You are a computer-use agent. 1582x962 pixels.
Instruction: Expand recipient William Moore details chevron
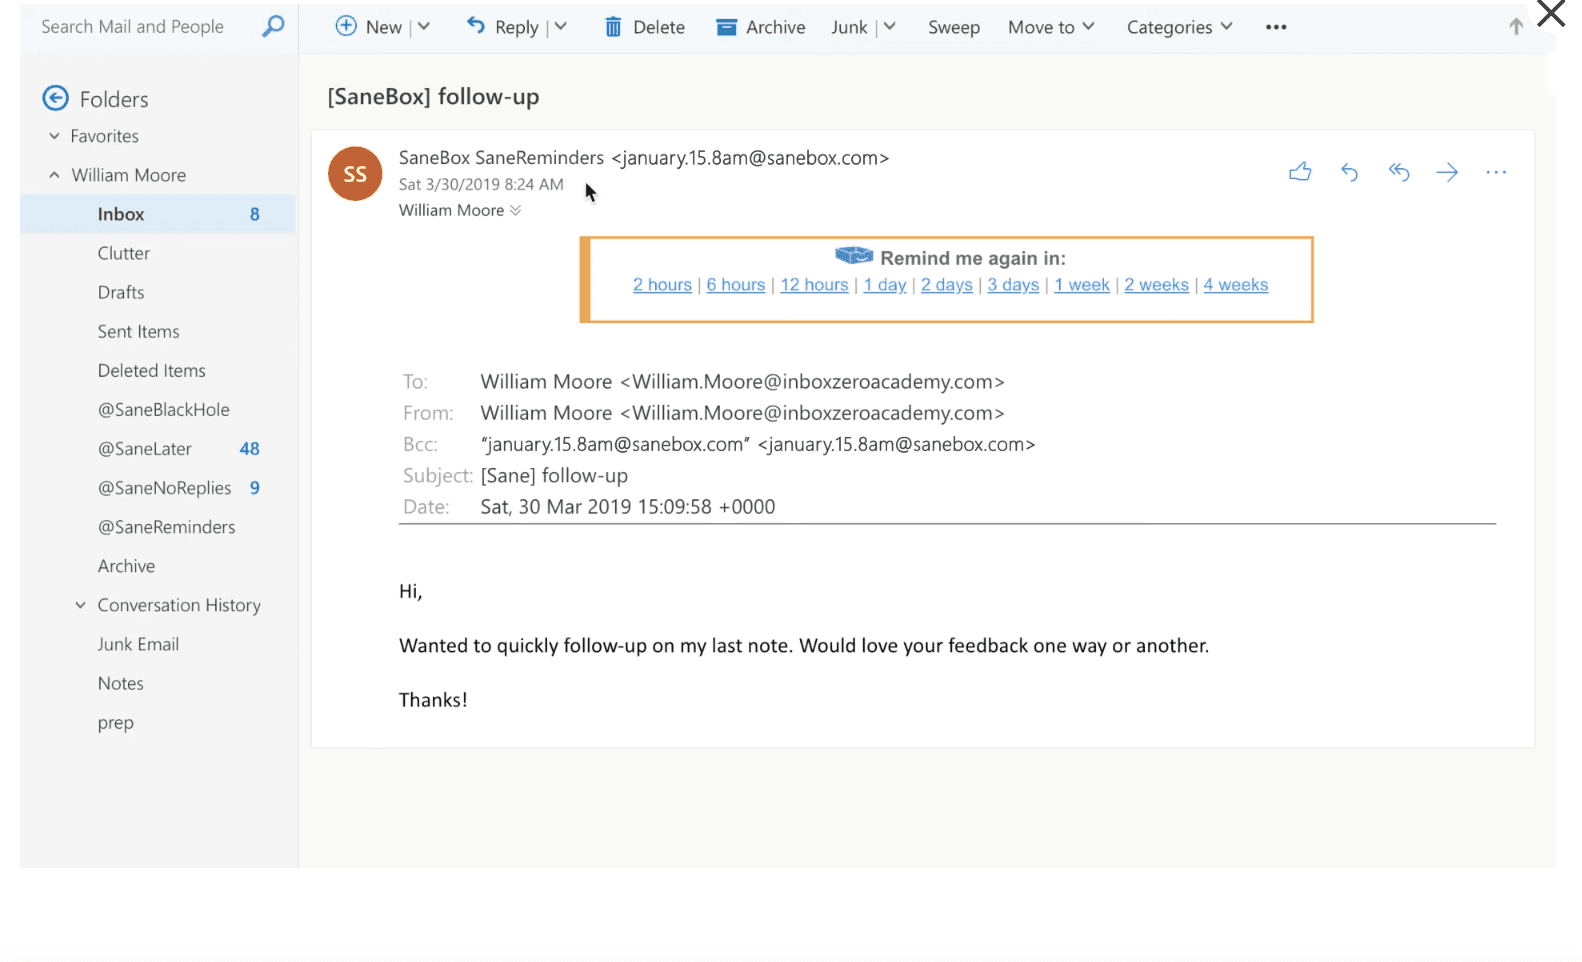point(515,210)
